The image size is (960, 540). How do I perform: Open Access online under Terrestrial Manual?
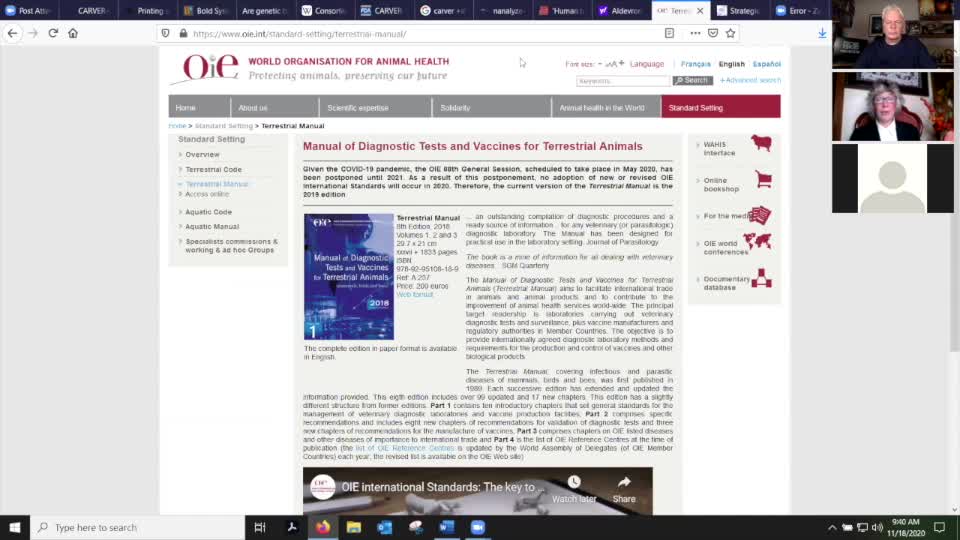coord(207,194)
